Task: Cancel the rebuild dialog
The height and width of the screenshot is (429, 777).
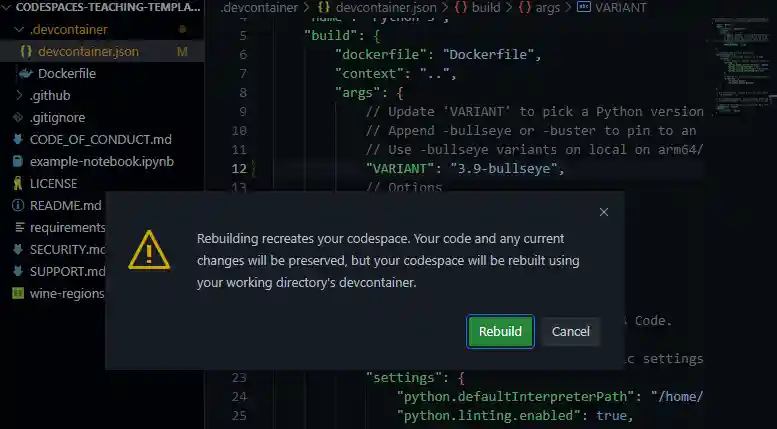Action: pyautogui.click(x=570, y=331)
